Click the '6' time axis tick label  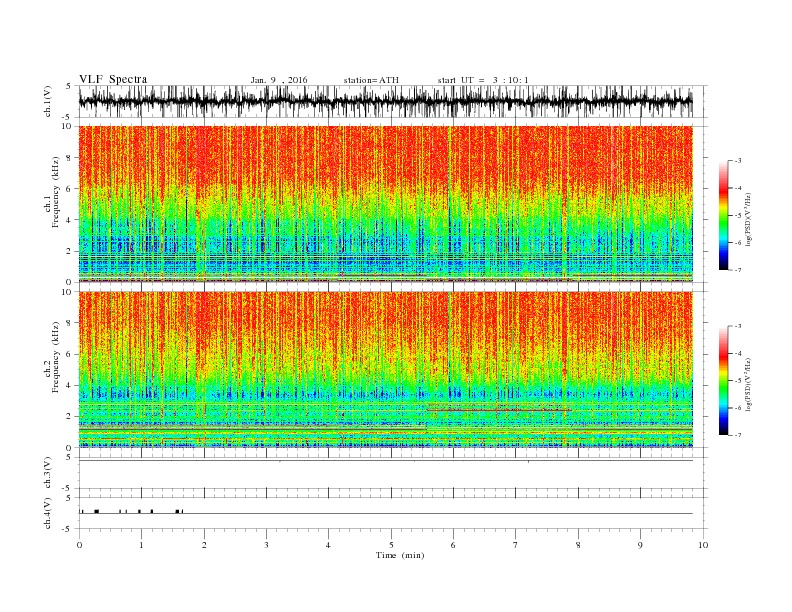(453, 545)
